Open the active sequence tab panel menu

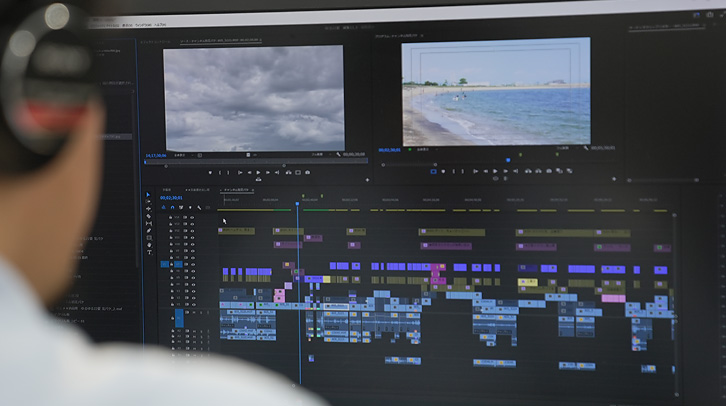click(x=253, y=190)
